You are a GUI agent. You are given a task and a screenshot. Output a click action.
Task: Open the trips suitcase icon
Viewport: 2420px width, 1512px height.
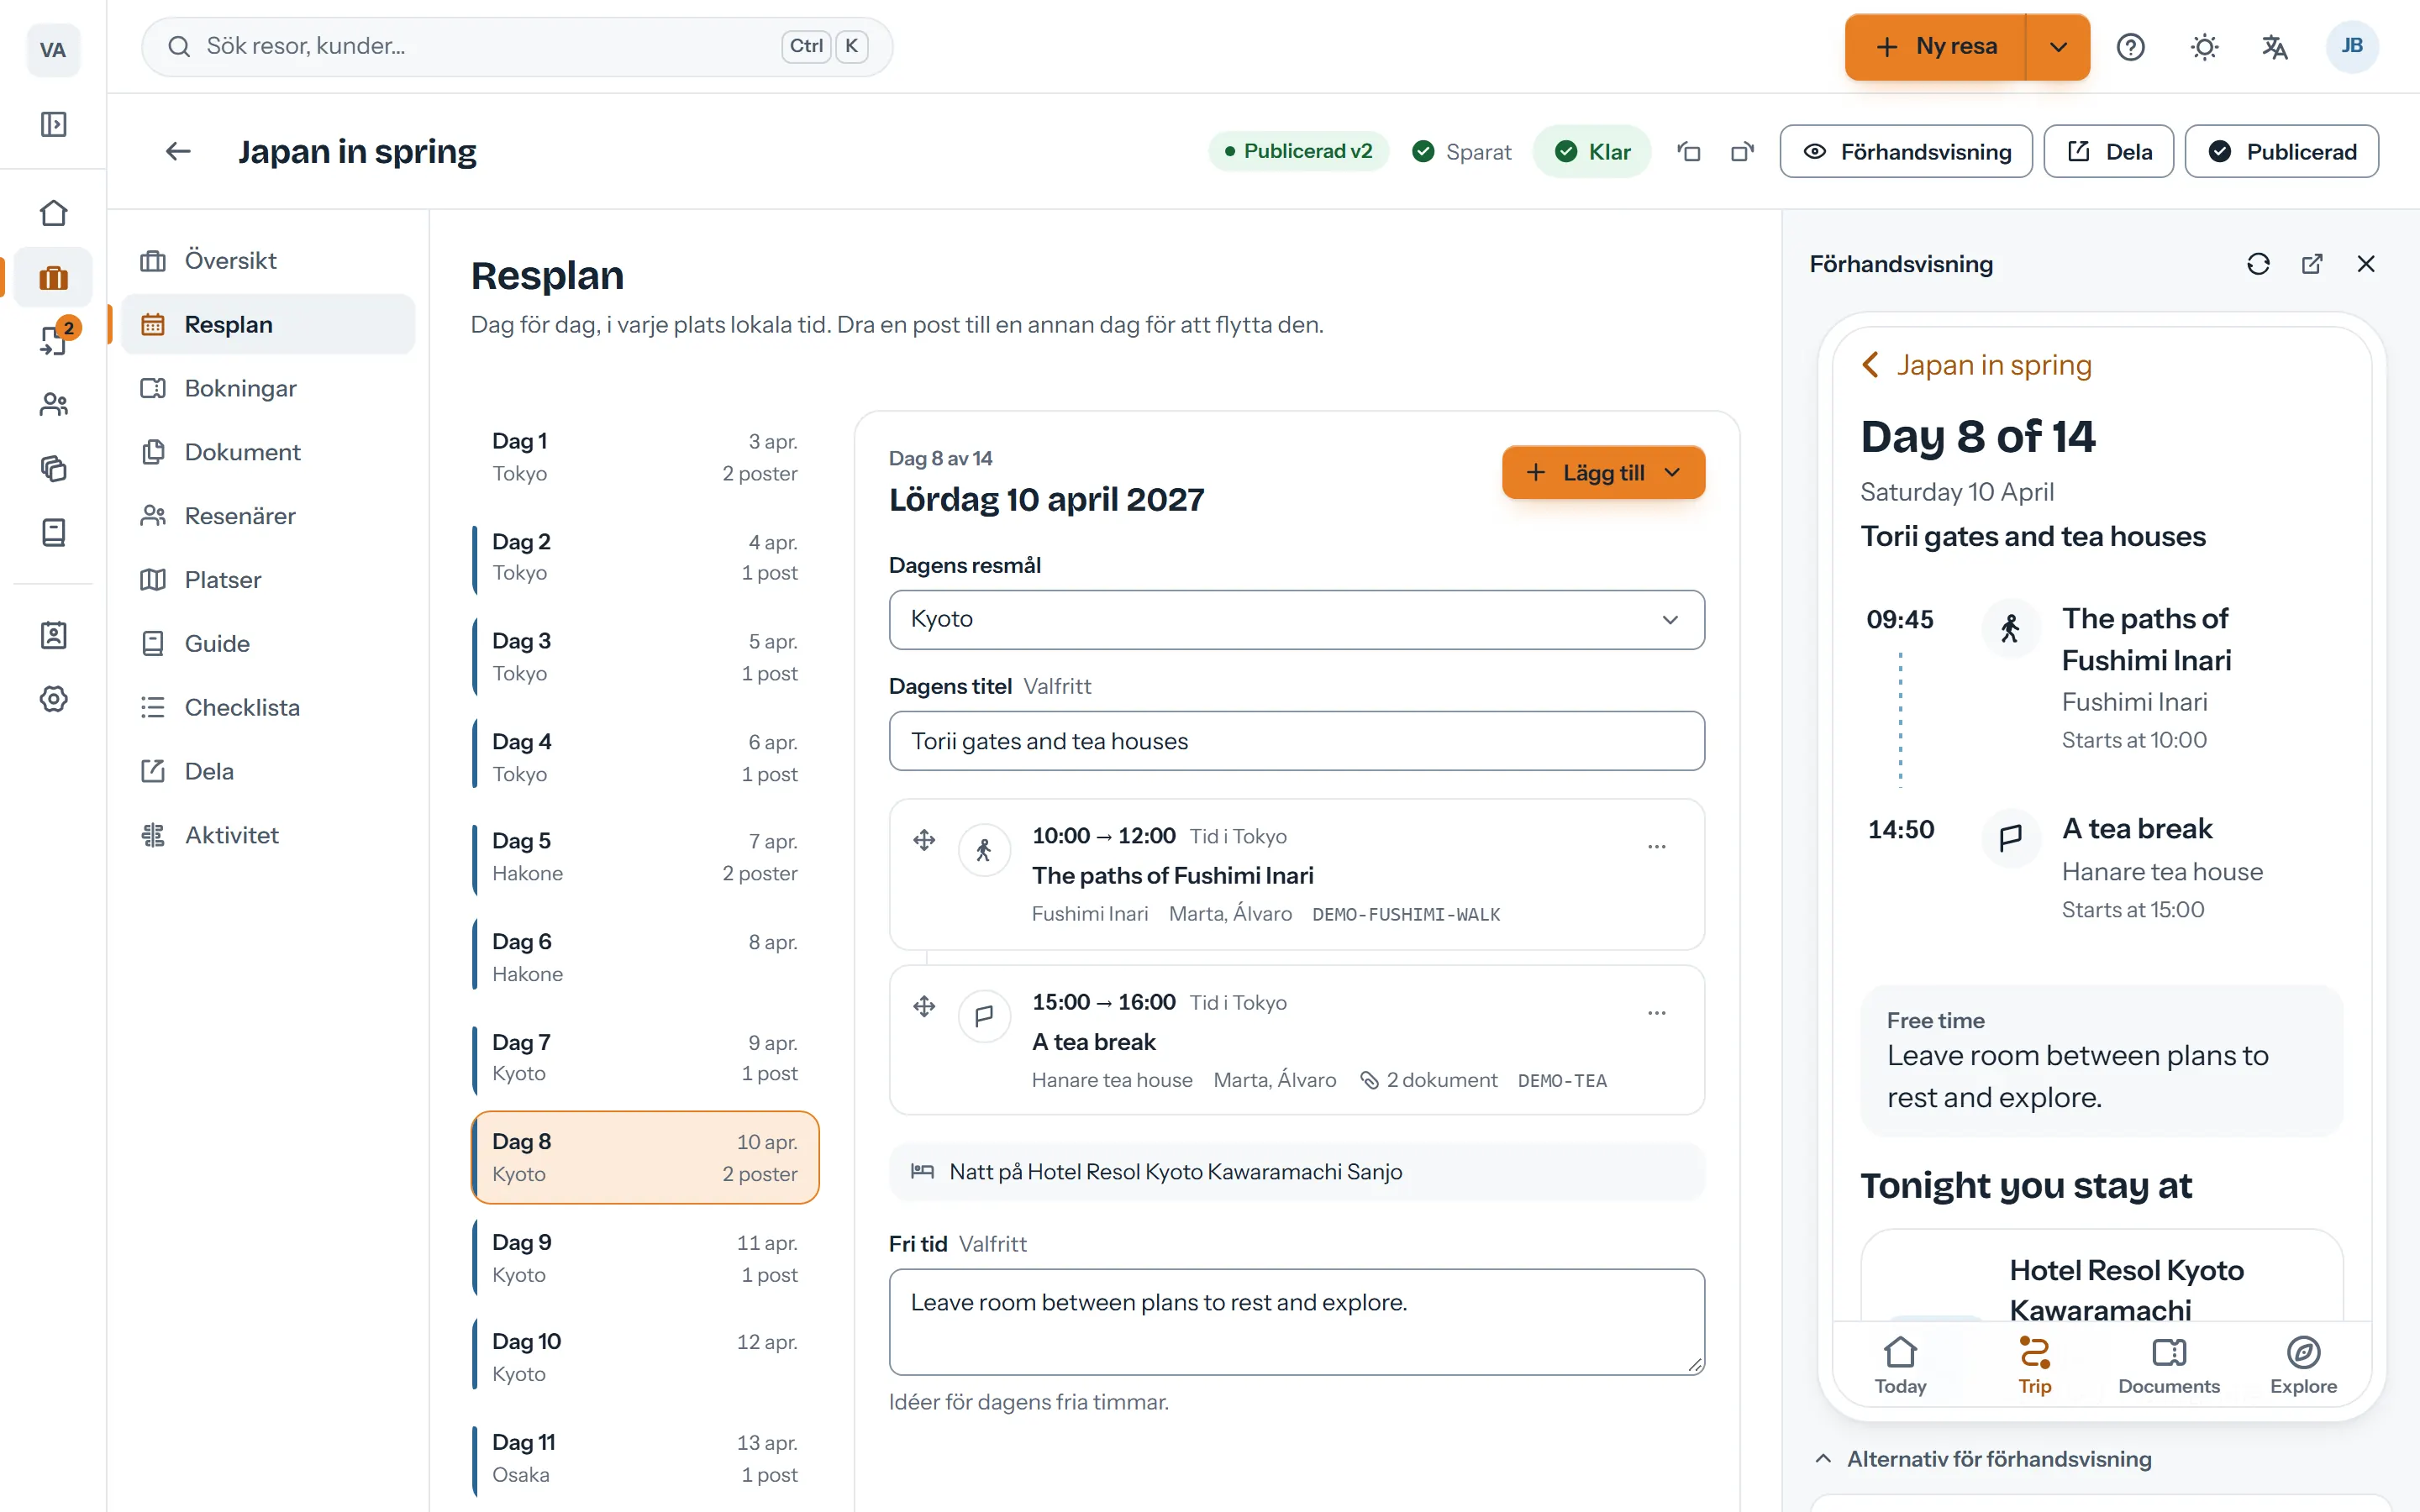click(53, 277)
